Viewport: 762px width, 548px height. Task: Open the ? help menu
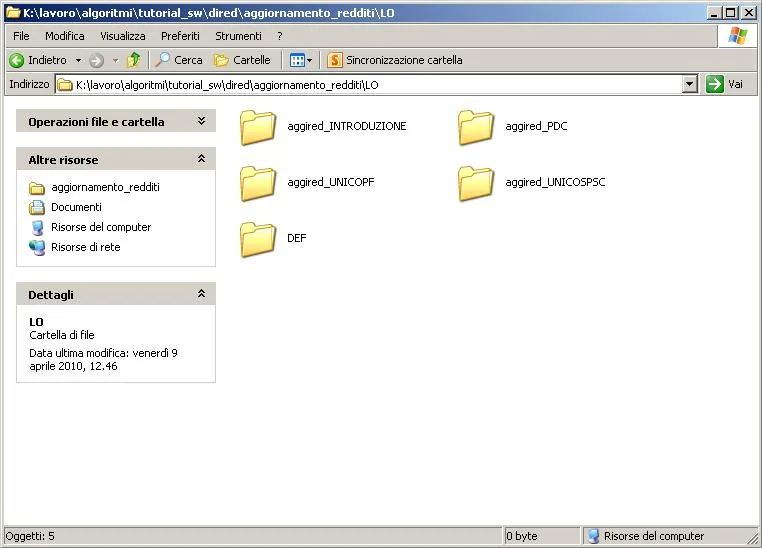[279, 36]
